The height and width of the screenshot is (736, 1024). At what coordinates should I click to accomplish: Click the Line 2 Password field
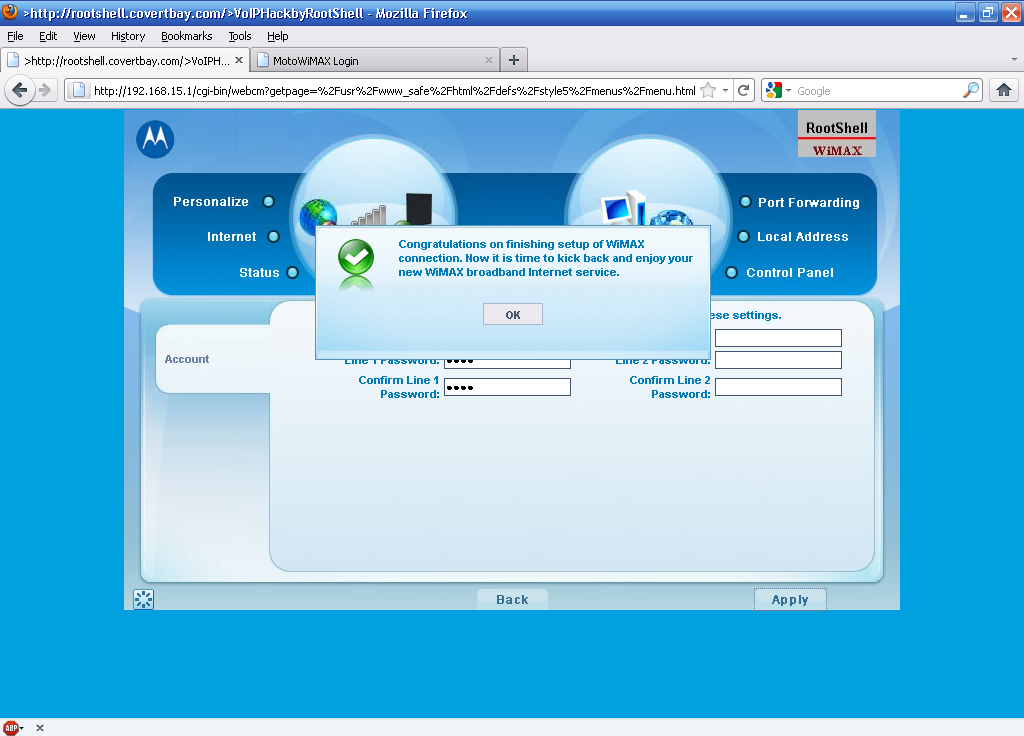778,360
